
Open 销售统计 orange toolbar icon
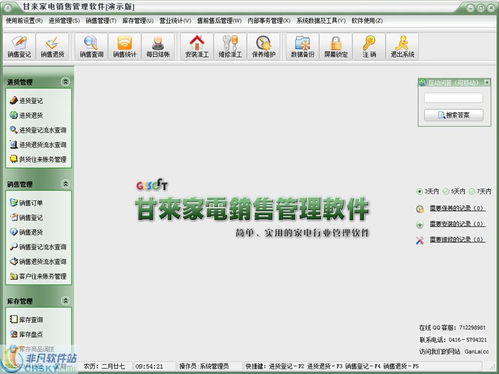coord(124,46)
